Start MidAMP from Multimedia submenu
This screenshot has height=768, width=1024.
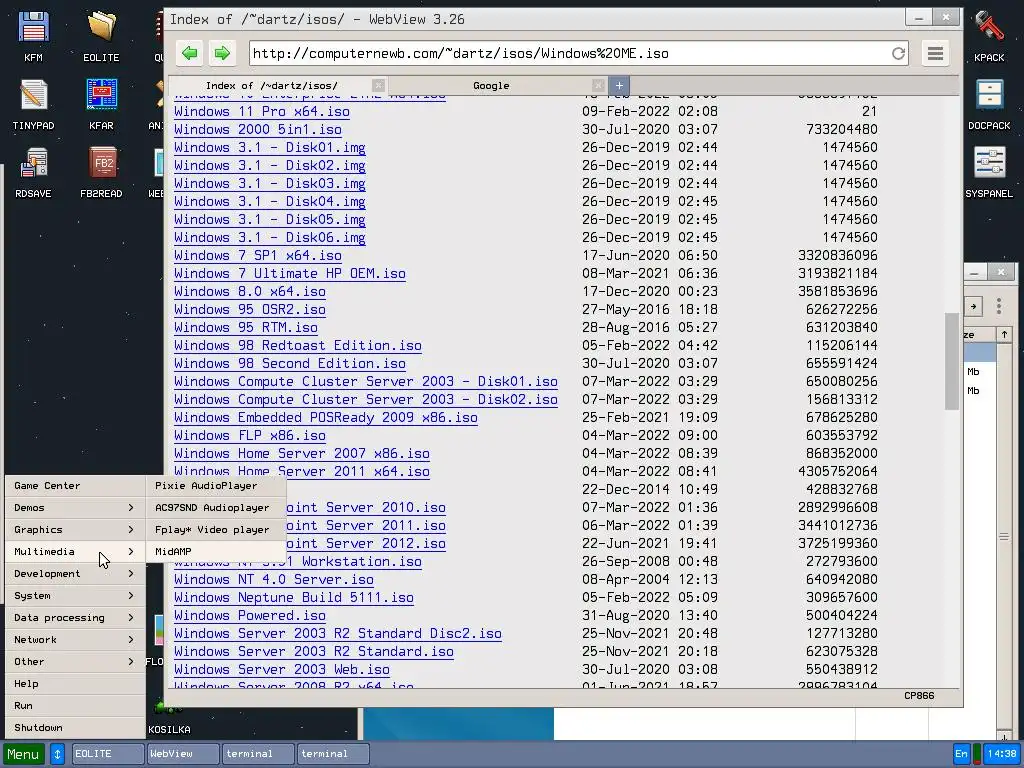click(216, 552)
